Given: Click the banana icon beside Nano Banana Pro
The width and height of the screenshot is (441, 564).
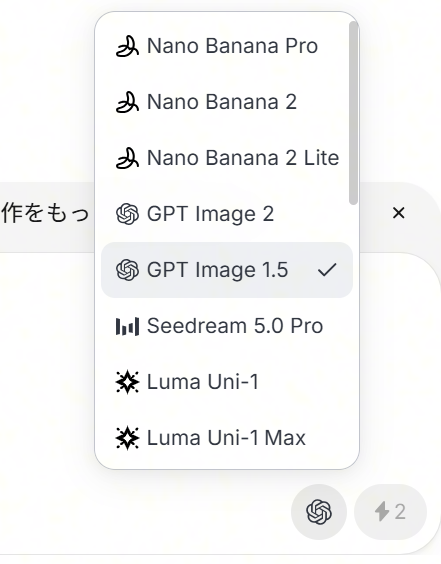Looking at the screenshot, I should click(x=127, y=46).
